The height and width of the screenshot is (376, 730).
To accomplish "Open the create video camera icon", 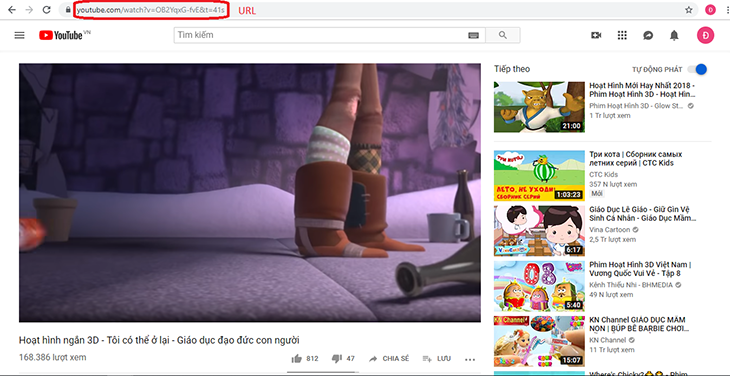I will pyautogui.click(x=596, y=35).
